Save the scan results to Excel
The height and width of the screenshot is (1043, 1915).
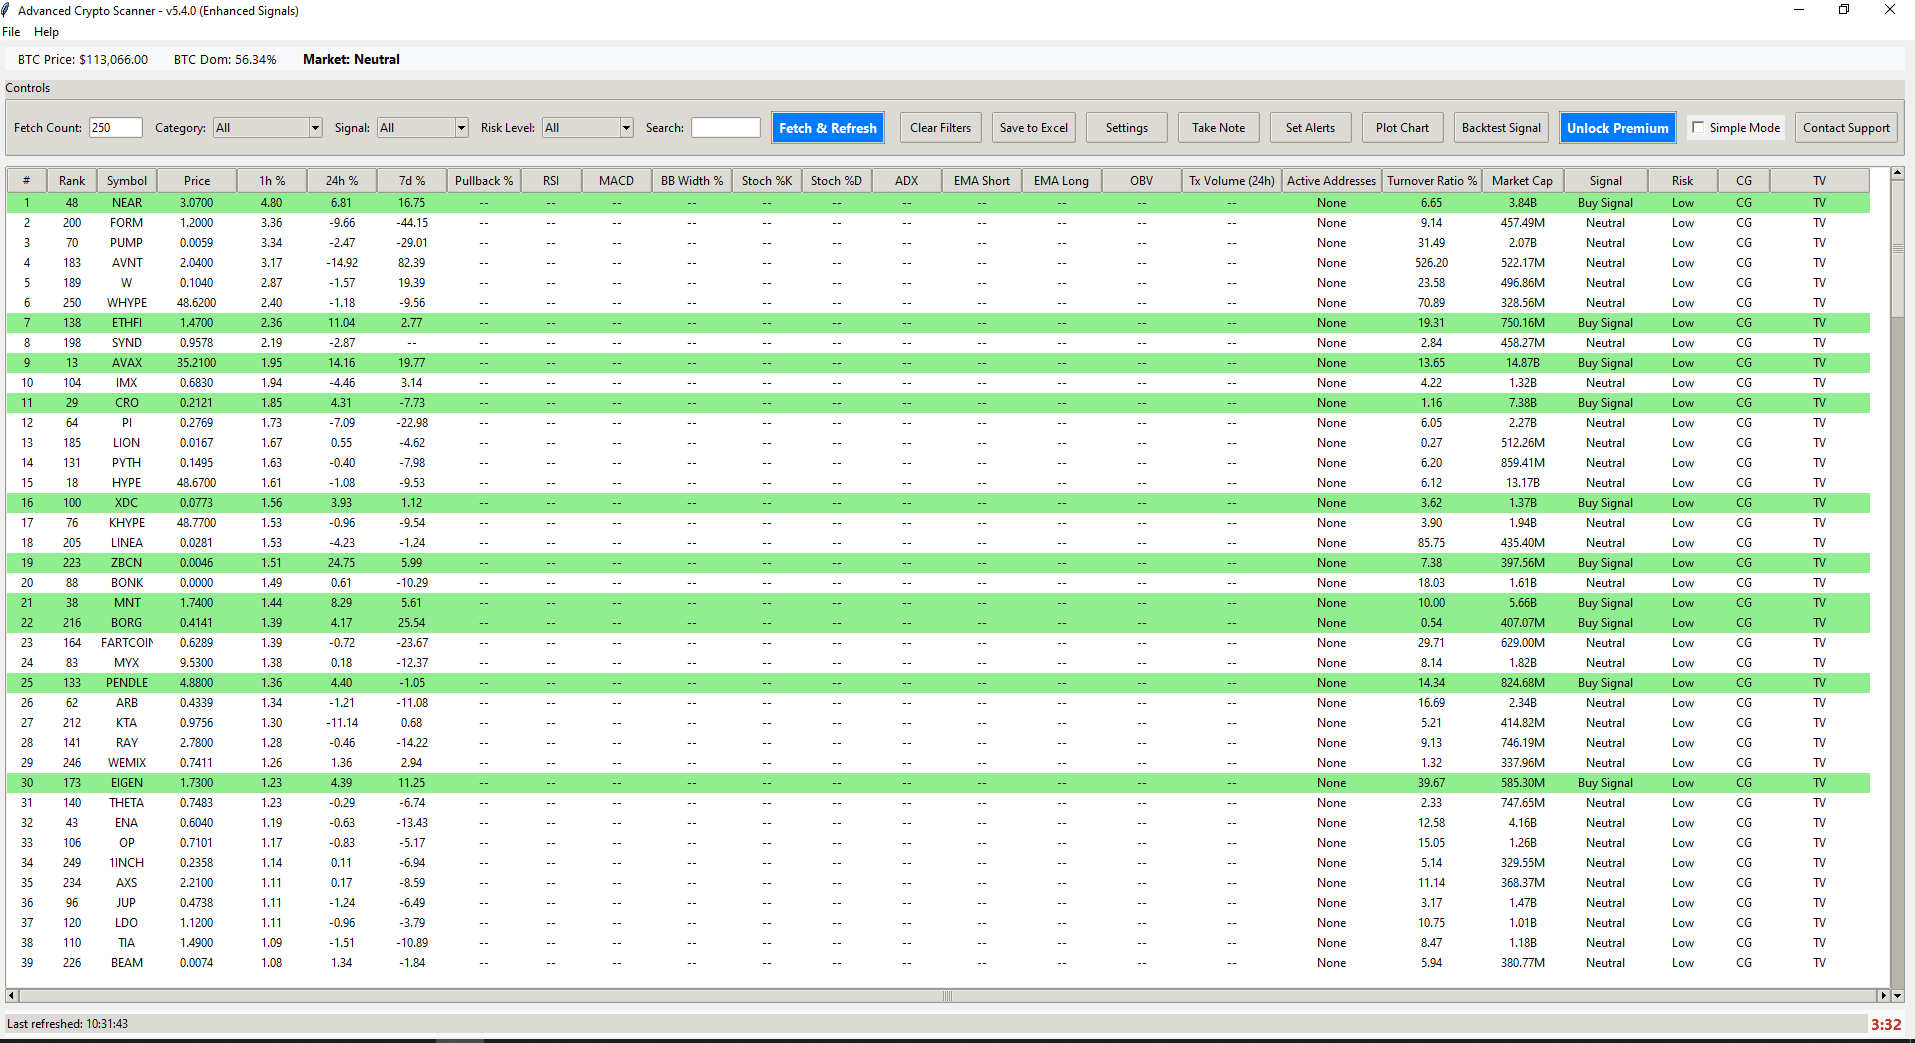(1032, 127)
